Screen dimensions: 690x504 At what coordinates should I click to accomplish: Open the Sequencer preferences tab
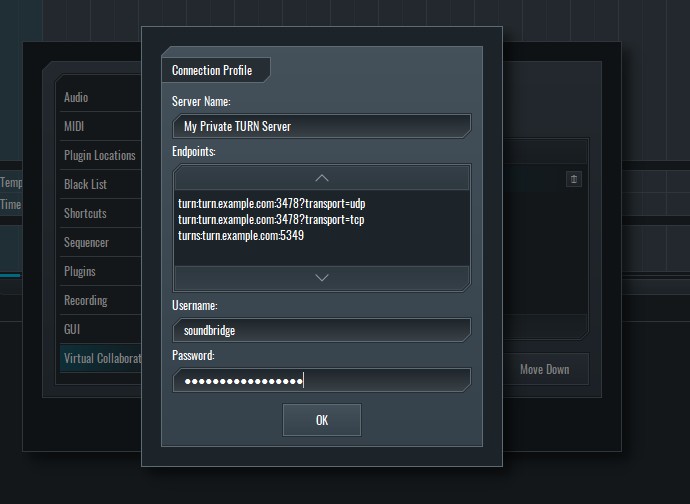pos(100,243)
